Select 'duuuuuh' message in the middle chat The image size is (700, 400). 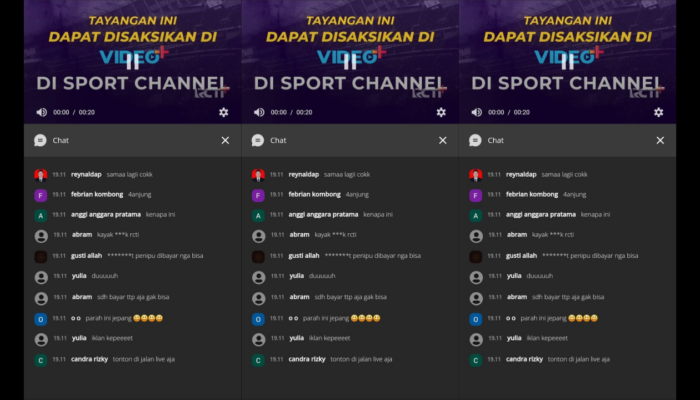[x=322, y=275]
